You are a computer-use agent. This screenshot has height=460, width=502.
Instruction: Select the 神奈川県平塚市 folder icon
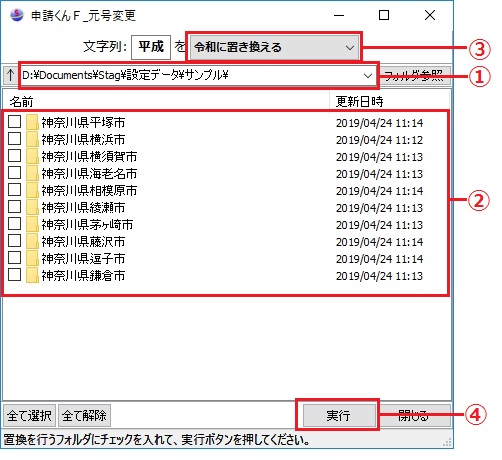[x=32, y=122]
